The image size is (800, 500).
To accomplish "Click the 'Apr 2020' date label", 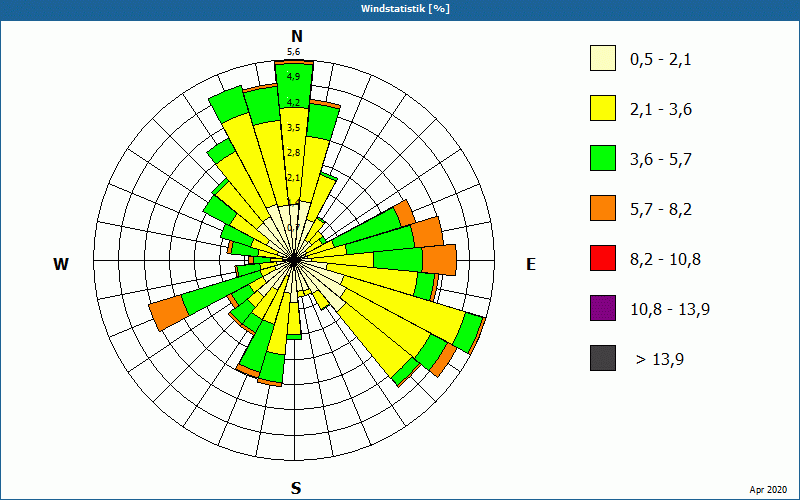I will (x=768, y=490).
